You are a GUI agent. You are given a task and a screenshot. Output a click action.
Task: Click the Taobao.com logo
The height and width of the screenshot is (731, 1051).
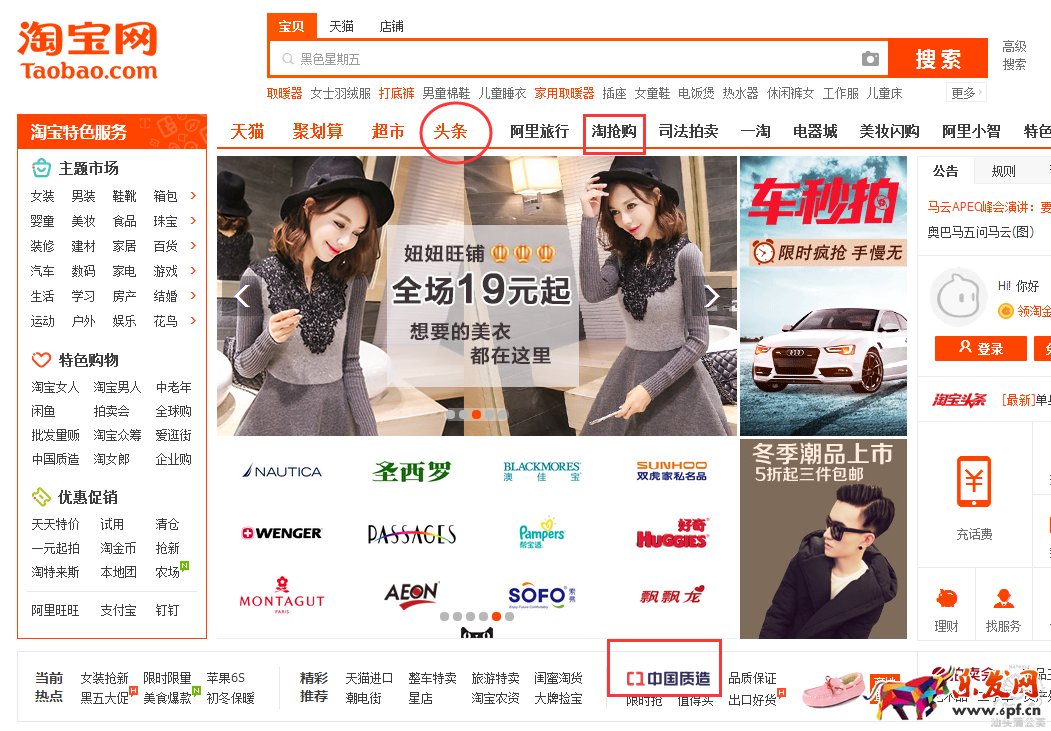tap(88, 51)
